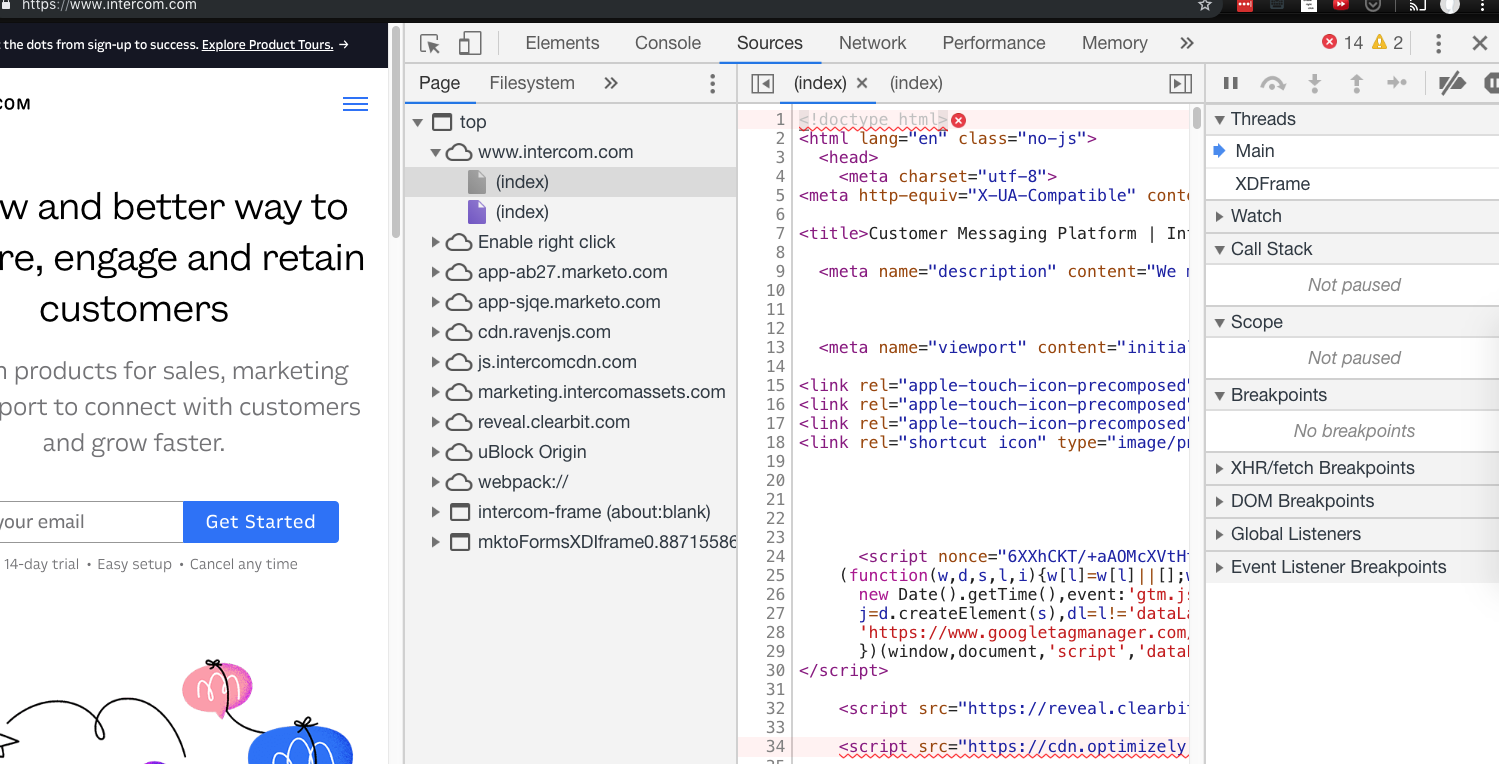Click the code editor vertical scrollbar

coord(1197,119)
